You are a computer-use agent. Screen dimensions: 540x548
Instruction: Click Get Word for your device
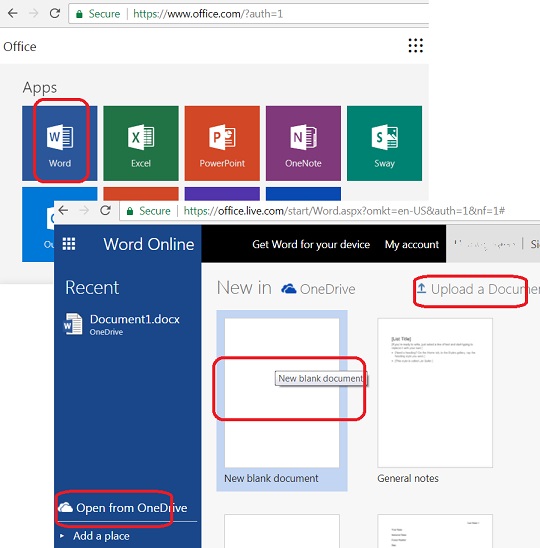point(311,244)
